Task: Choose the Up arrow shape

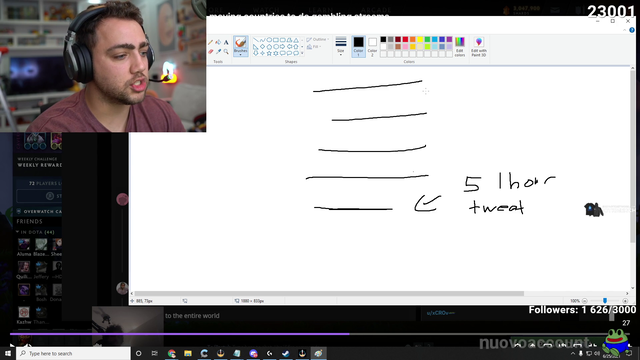Action: [x=296, y=47]
